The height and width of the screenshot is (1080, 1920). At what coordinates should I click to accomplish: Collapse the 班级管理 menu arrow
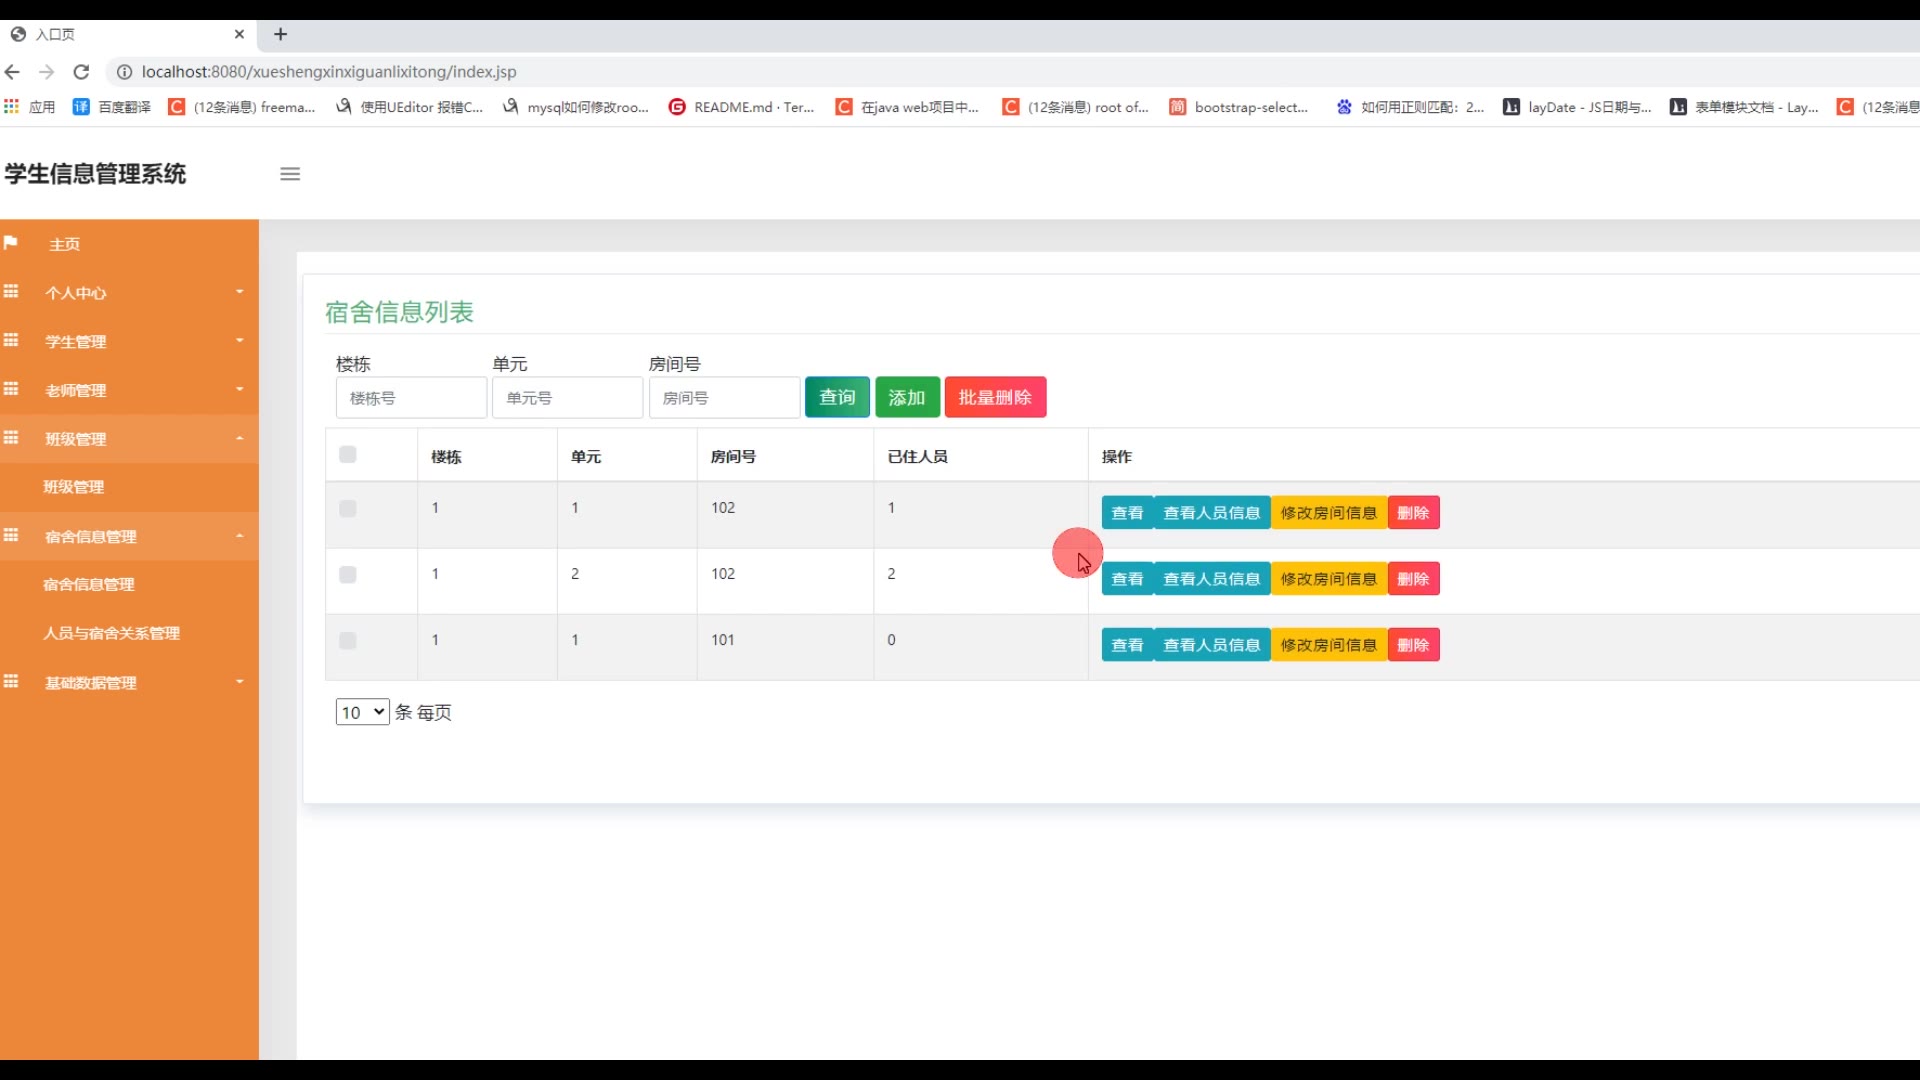[240, 439]
